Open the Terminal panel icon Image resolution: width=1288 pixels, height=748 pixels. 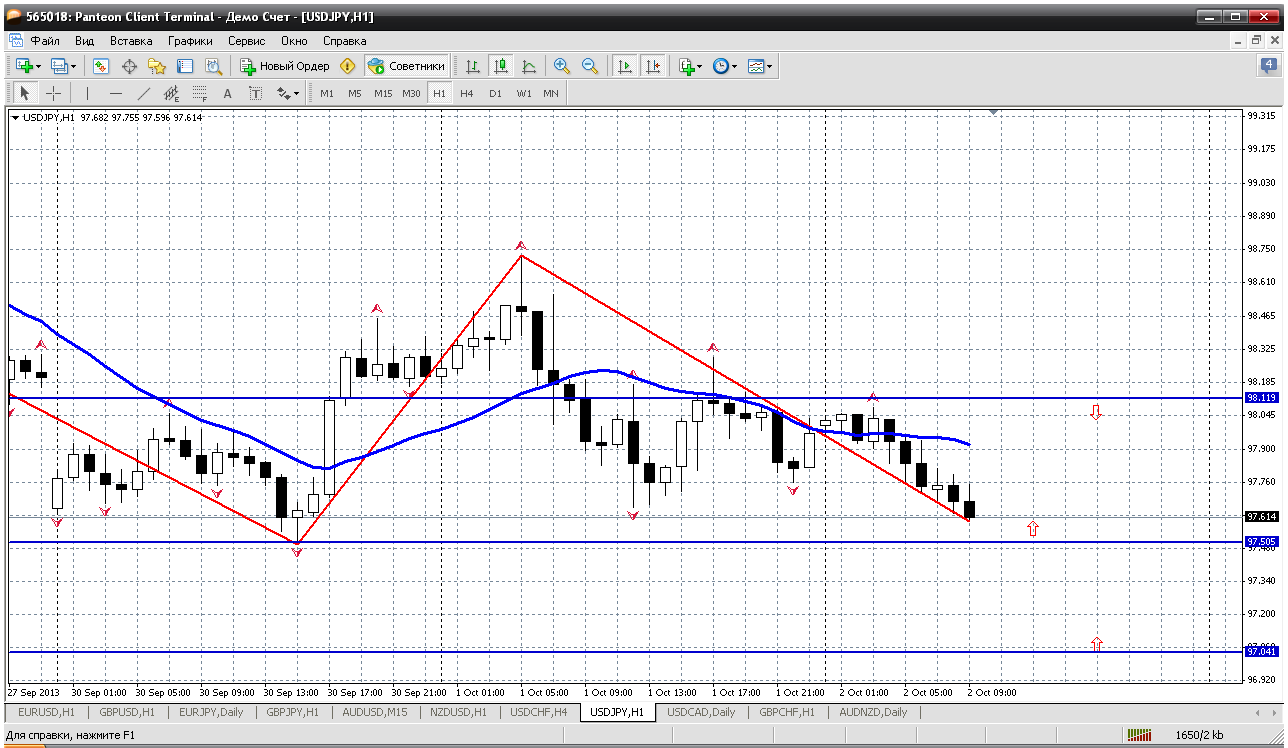(185, 66)
